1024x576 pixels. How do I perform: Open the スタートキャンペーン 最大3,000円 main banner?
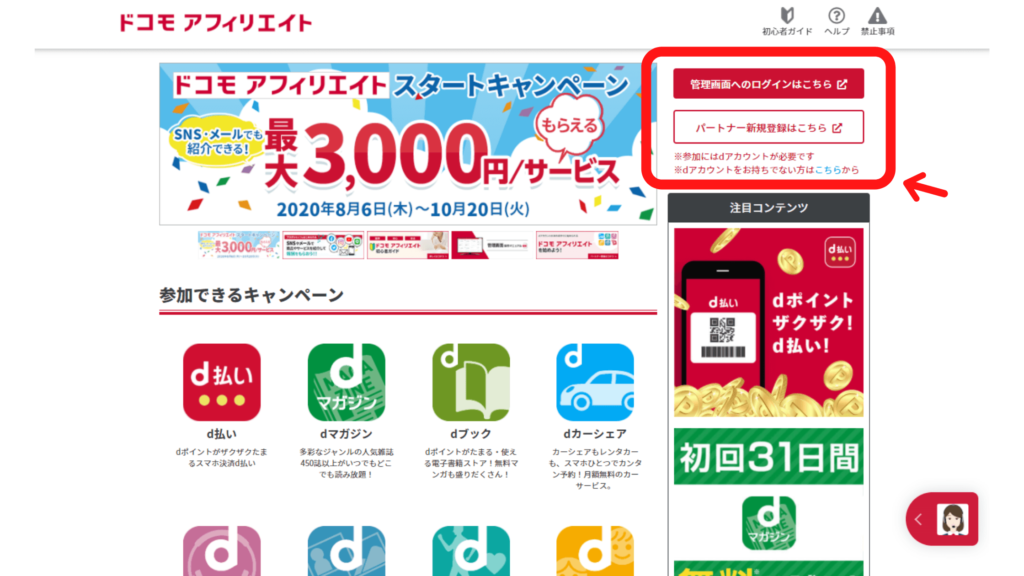coord(408,144)
